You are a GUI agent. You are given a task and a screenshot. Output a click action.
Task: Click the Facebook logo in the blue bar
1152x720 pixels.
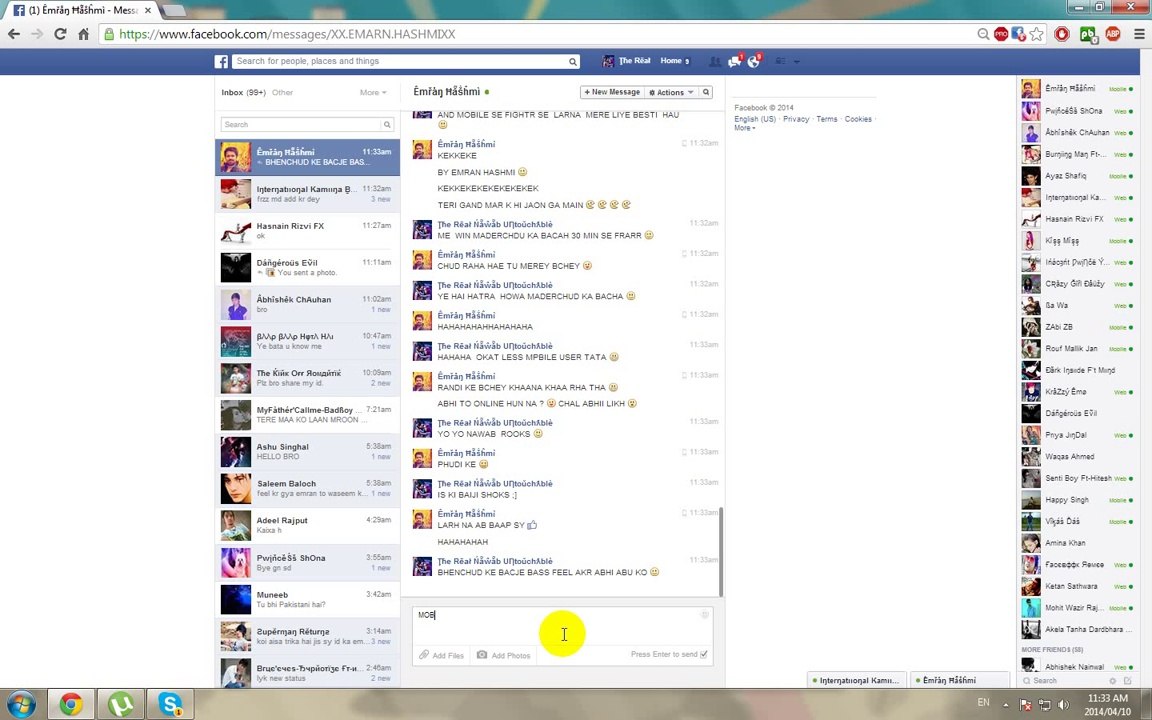221,62
